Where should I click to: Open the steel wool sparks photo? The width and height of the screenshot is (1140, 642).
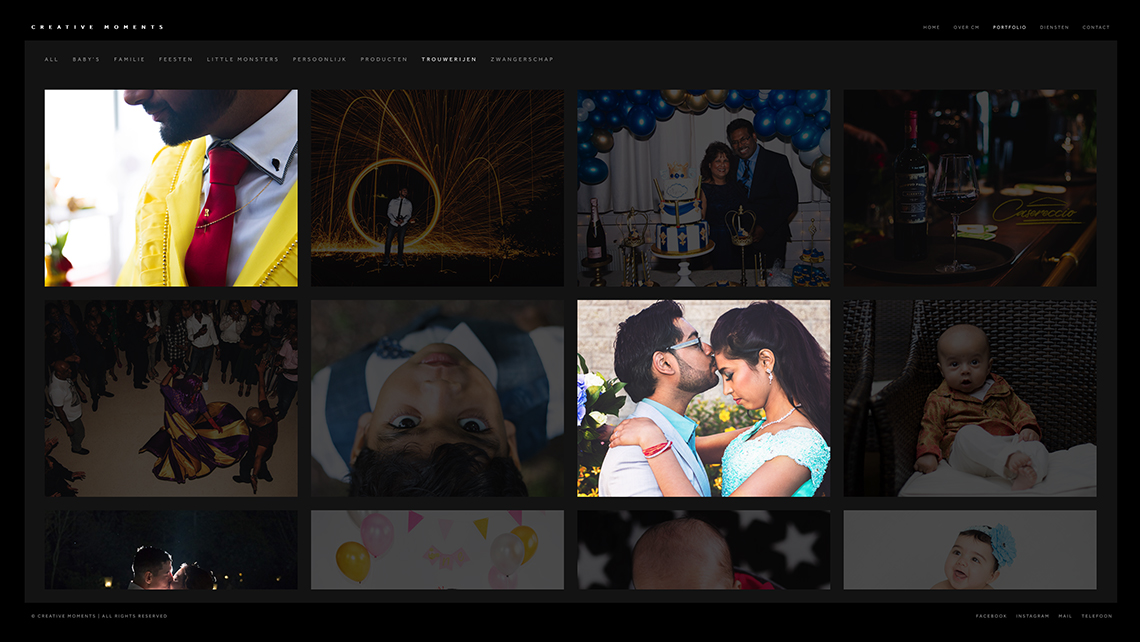coord(437,188)
